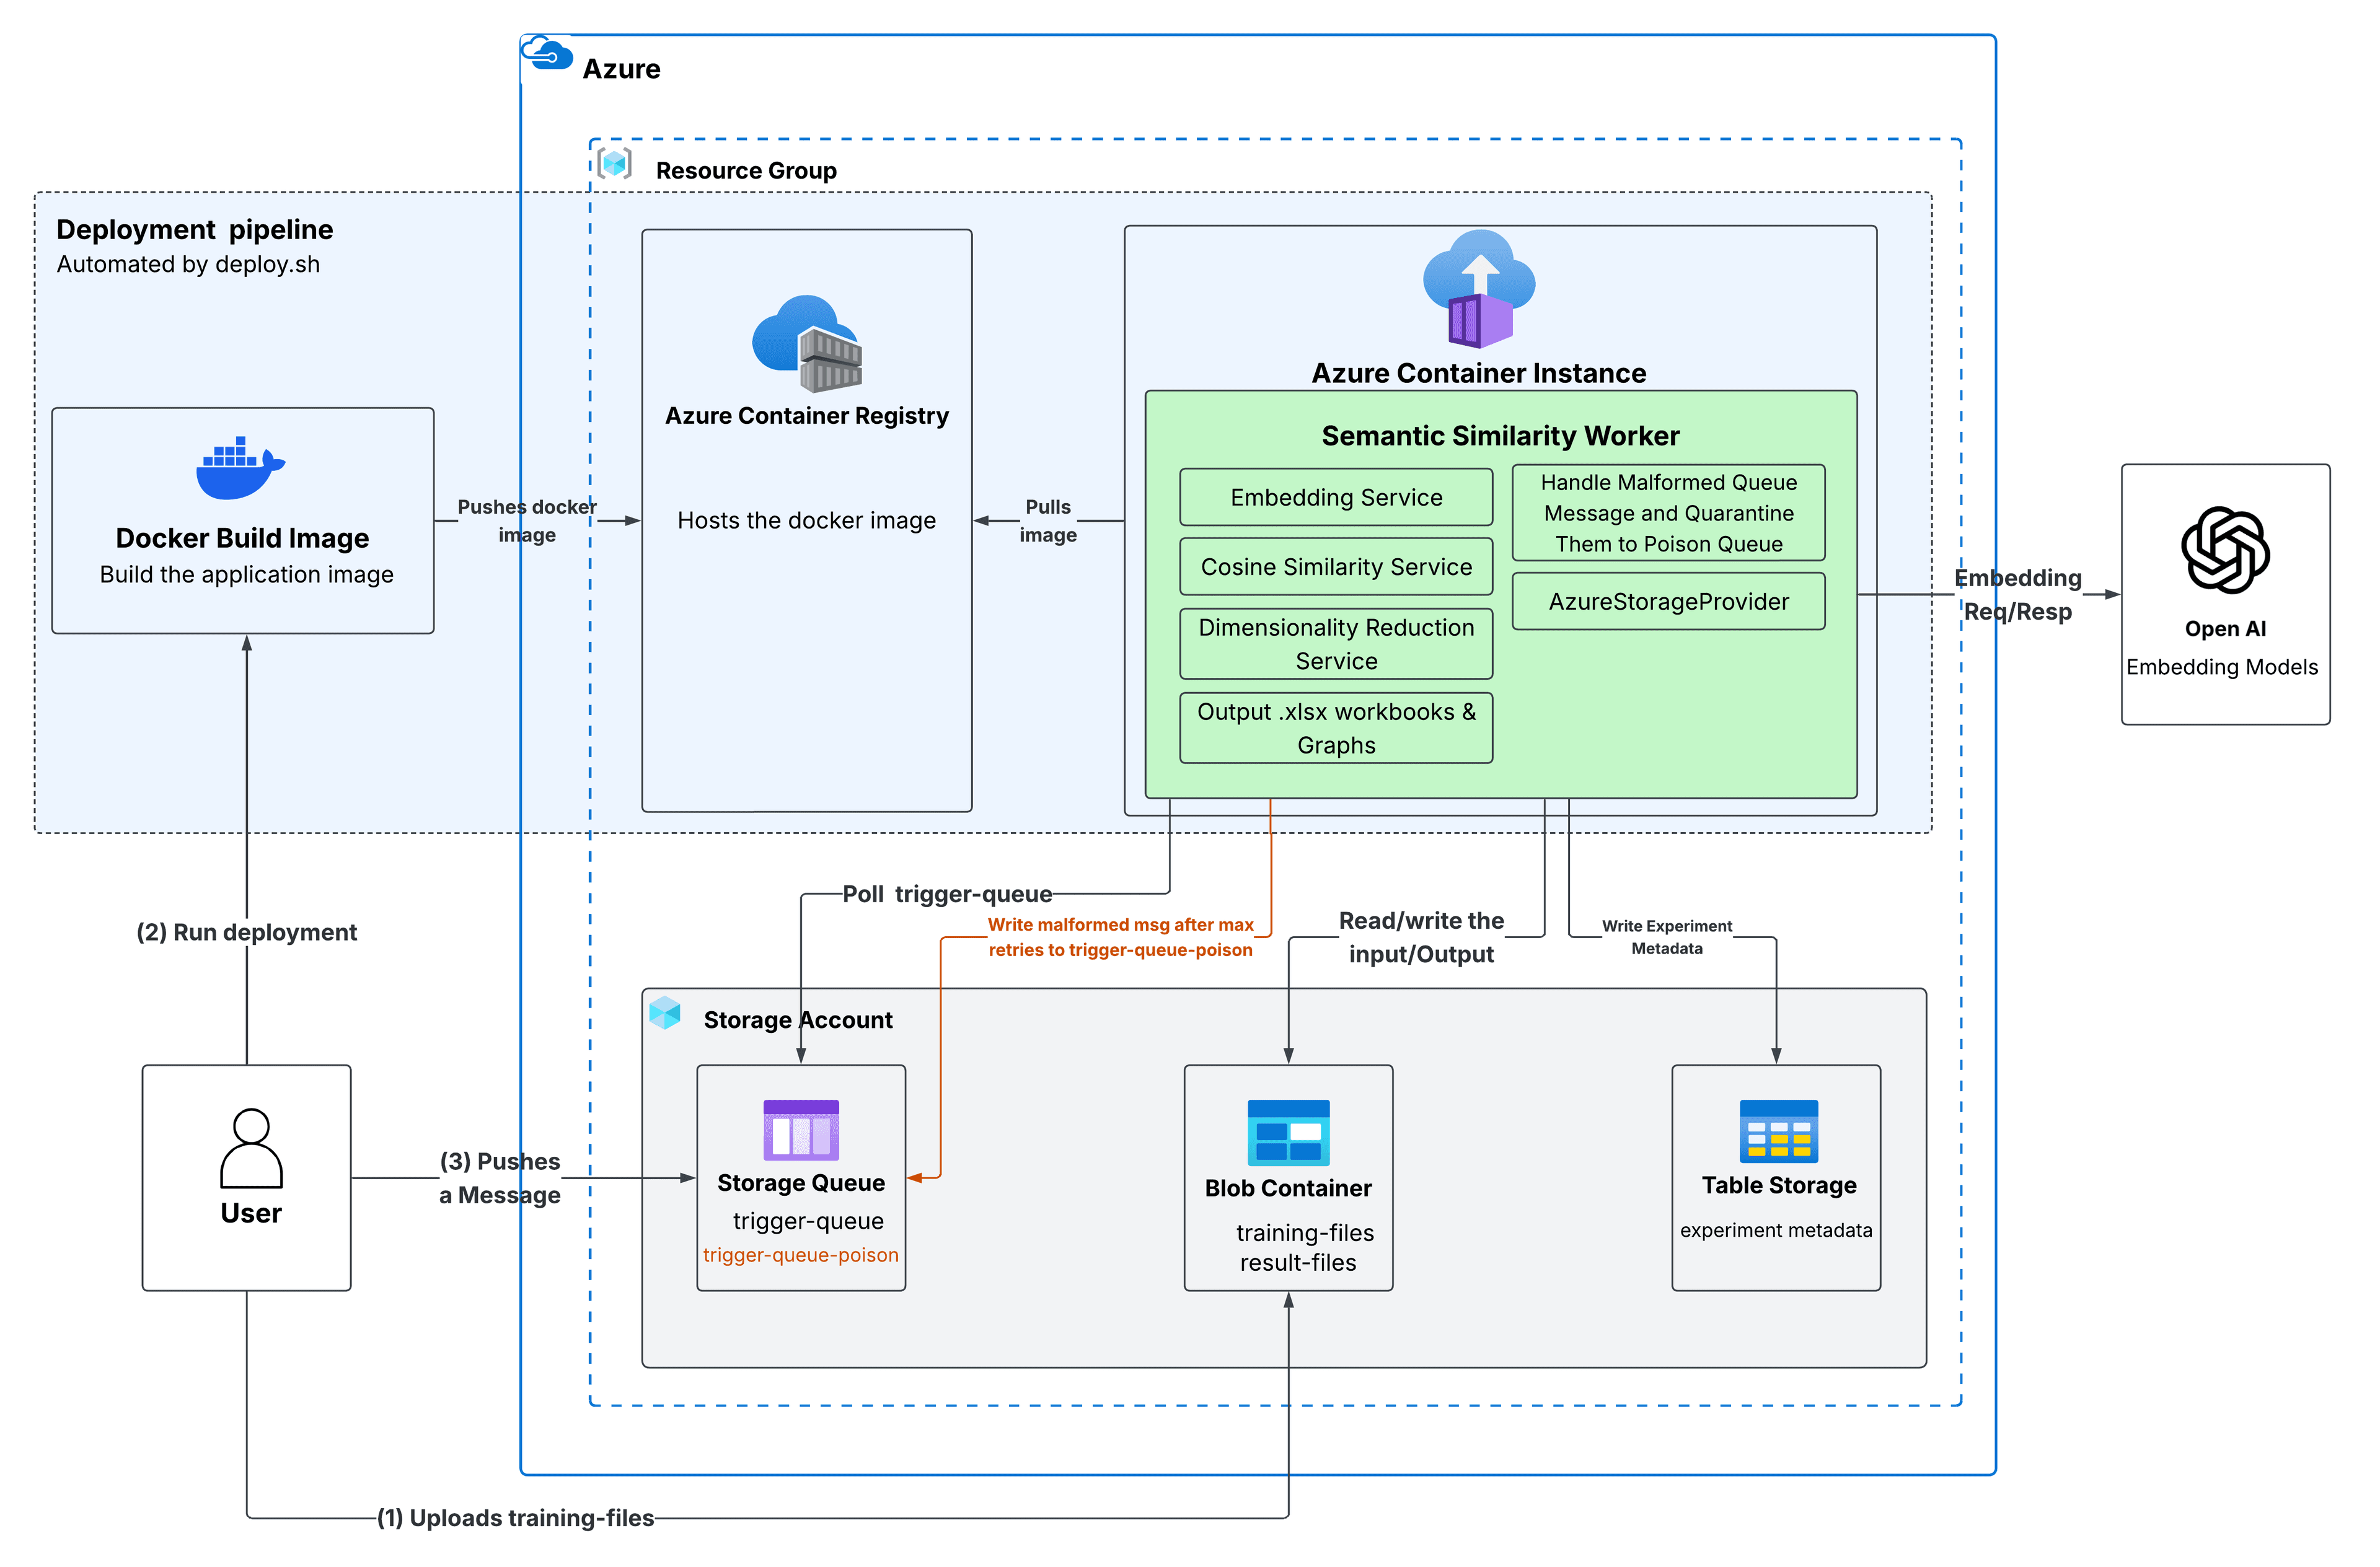Click 'Read/write the input/Output' label
2380x1567 pixels.
1421,937
